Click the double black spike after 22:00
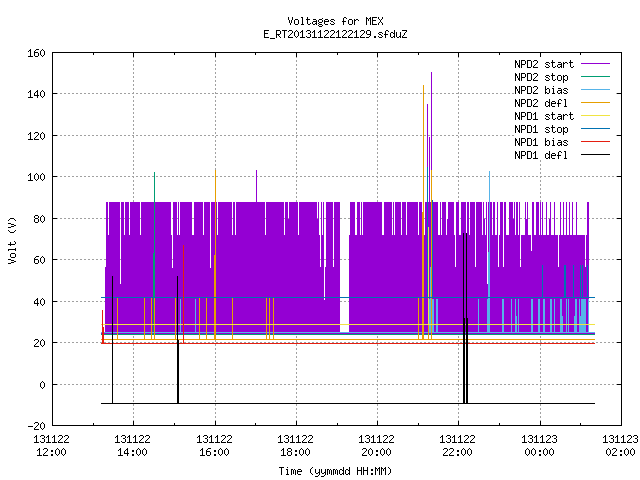Image resolution: width=640 pixels, height=480 pixels. click(x=465, y=318)
